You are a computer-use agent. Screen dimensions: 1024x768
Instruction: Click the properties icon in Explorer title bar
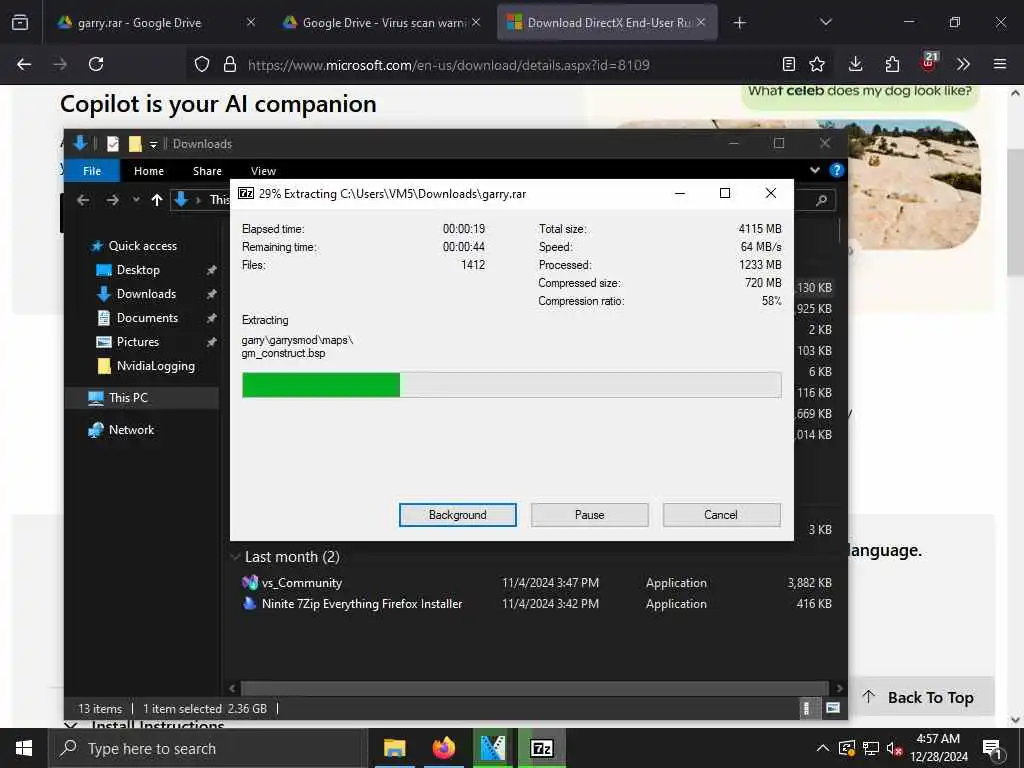click(113, 144)
